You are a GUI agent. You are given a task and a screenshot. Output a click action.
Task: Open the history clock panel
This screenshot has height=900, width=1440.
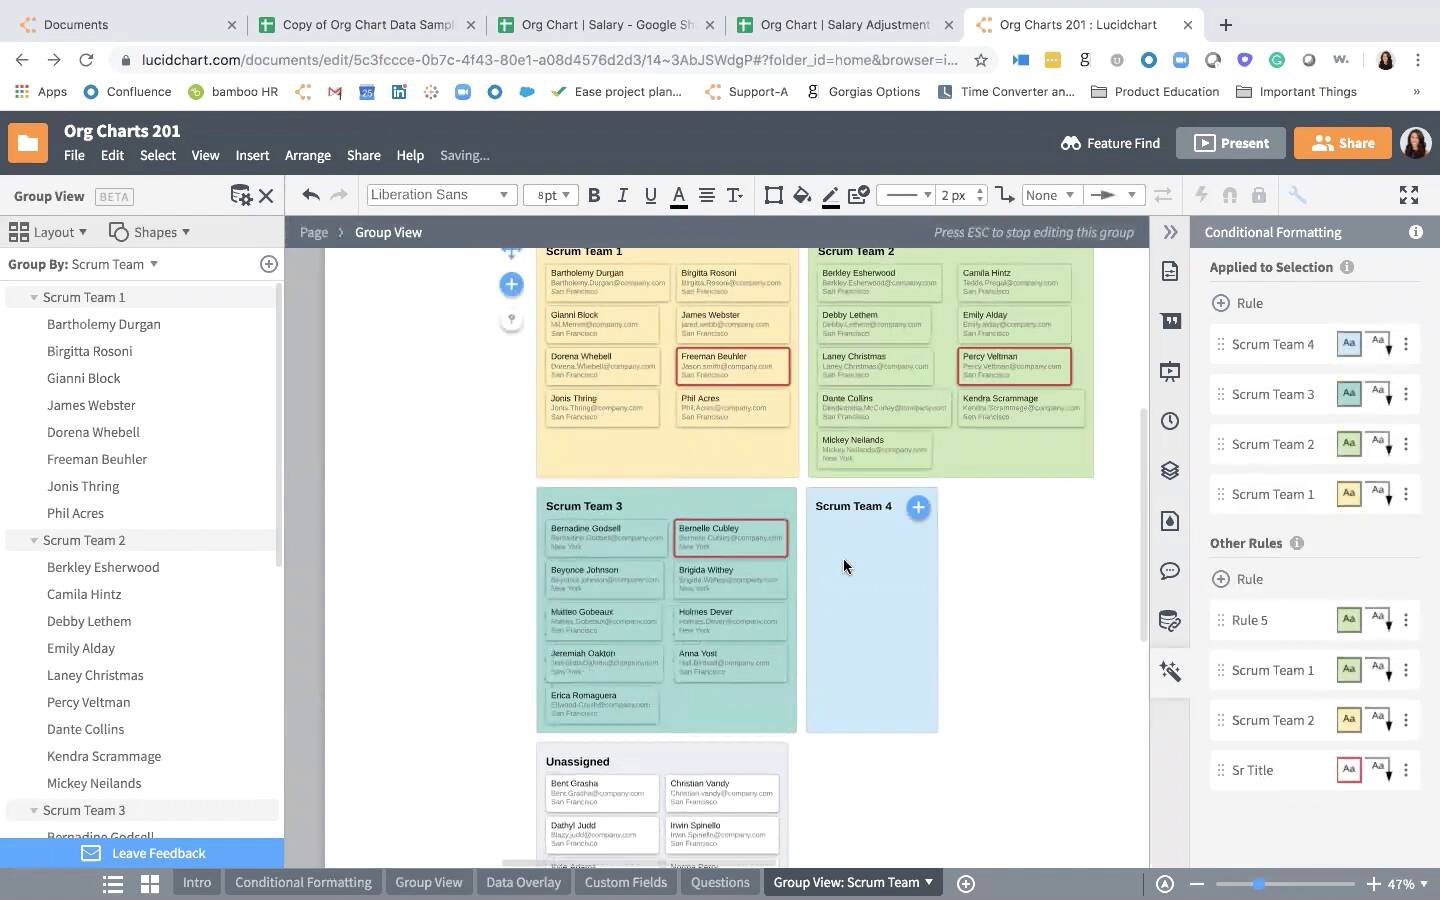pos(1170,421)
